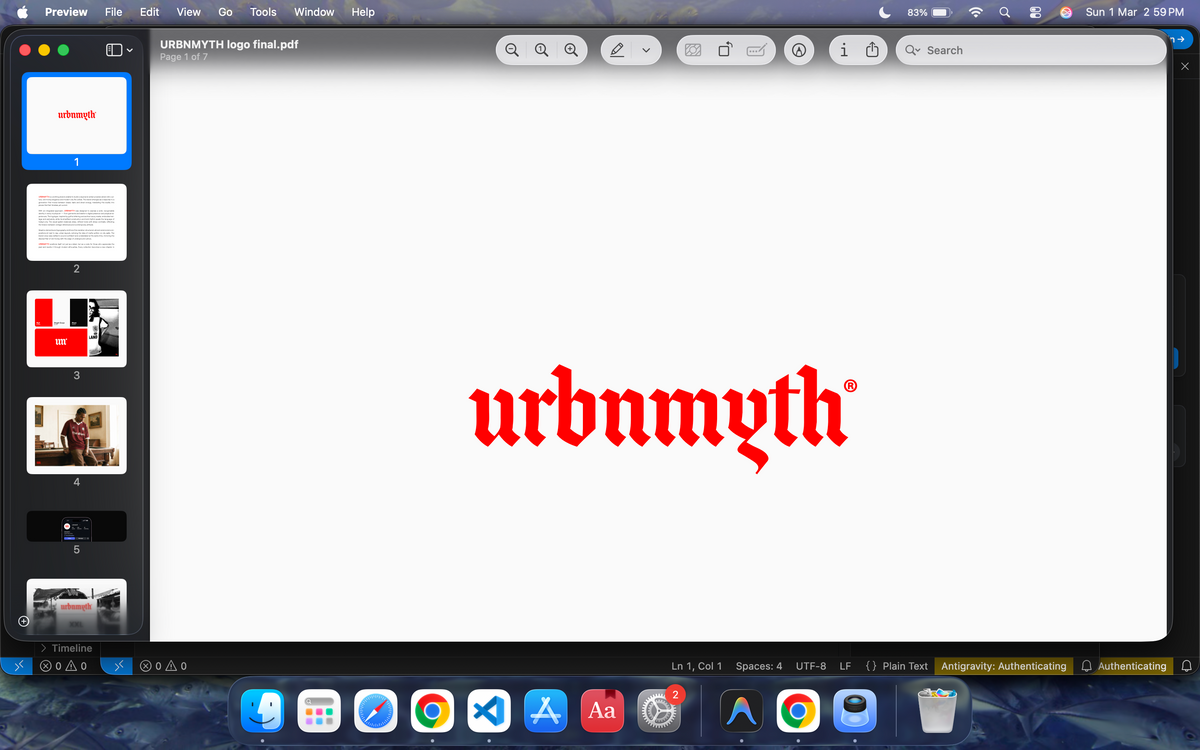The width and height of the screenshot is (1200, 750).
Task: Select page 2 text thumbnail
Action: (77, 222)
